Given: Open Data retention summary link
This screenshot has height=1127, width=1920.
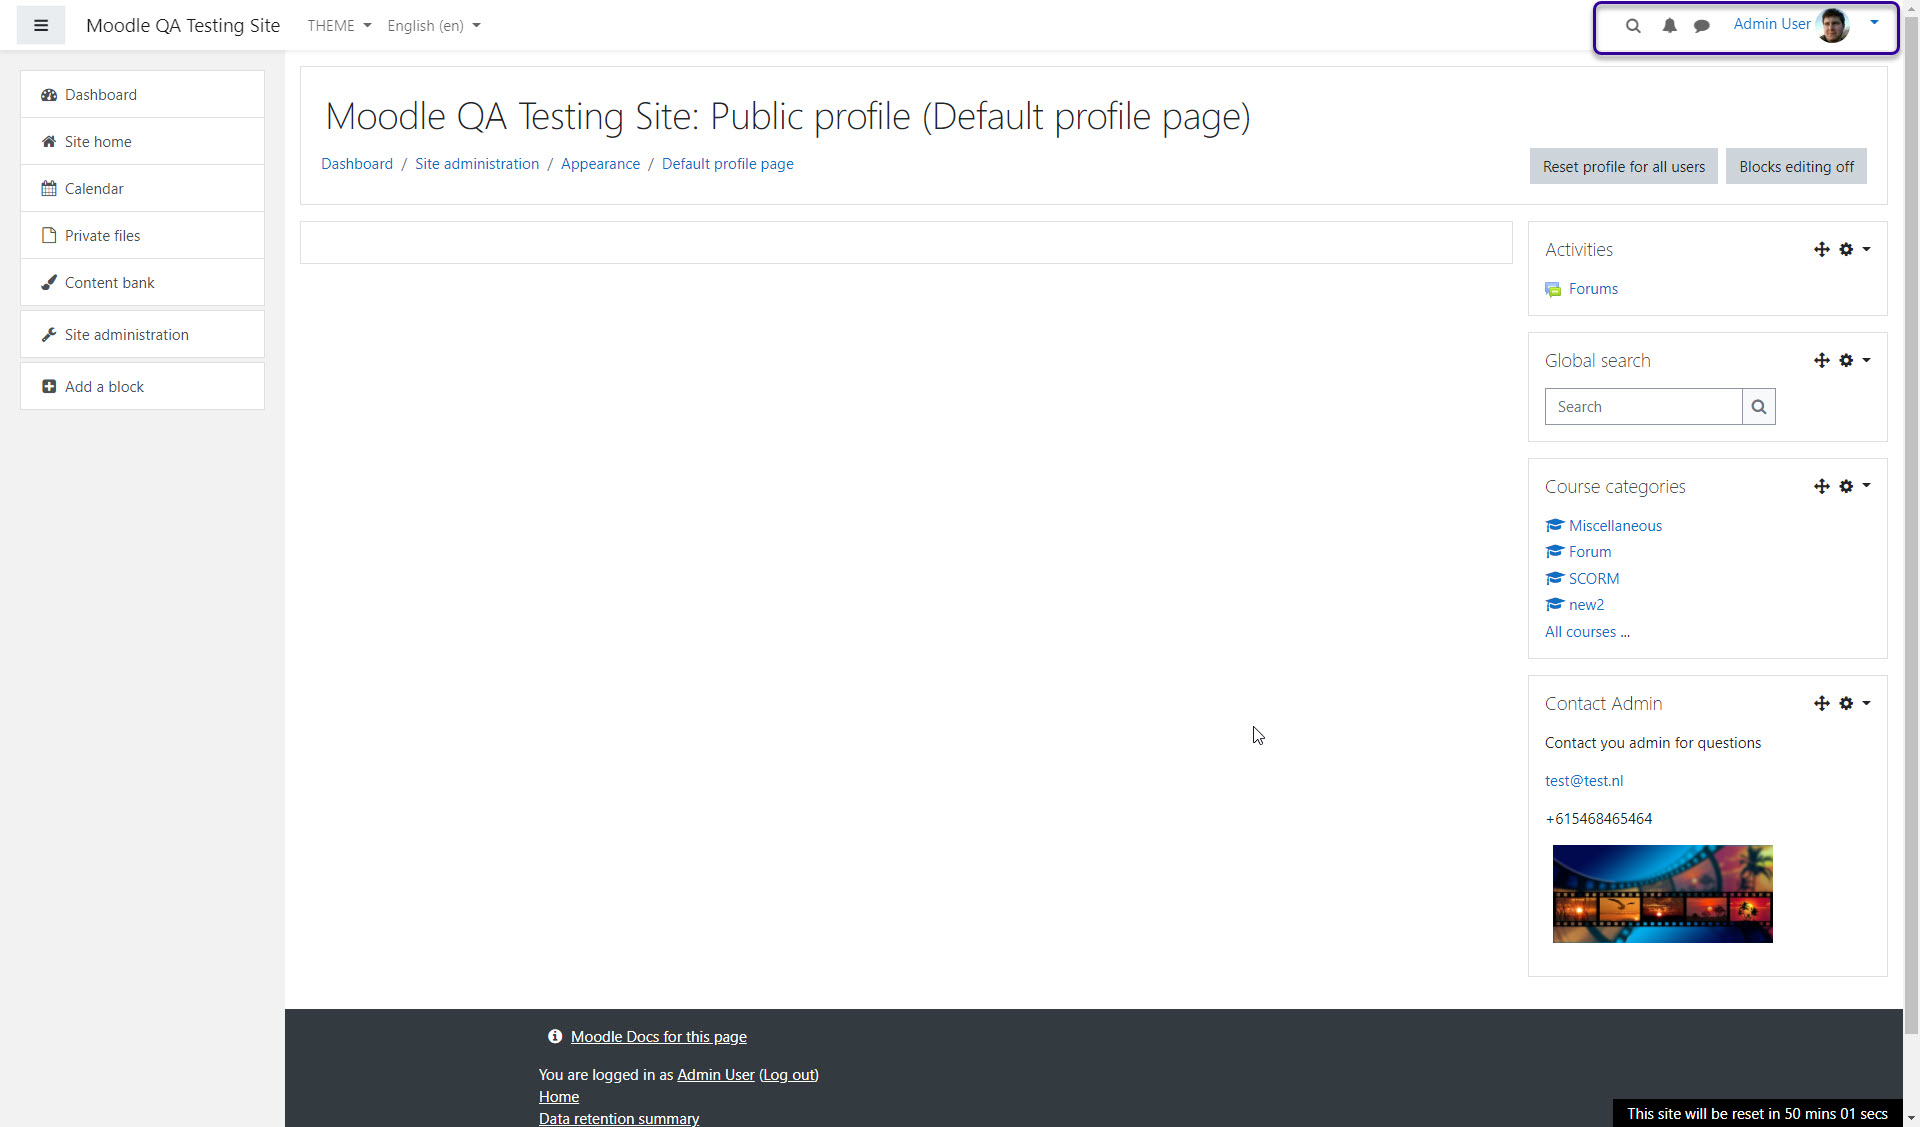Looking at the screenshot, I should pos(619,1118).
